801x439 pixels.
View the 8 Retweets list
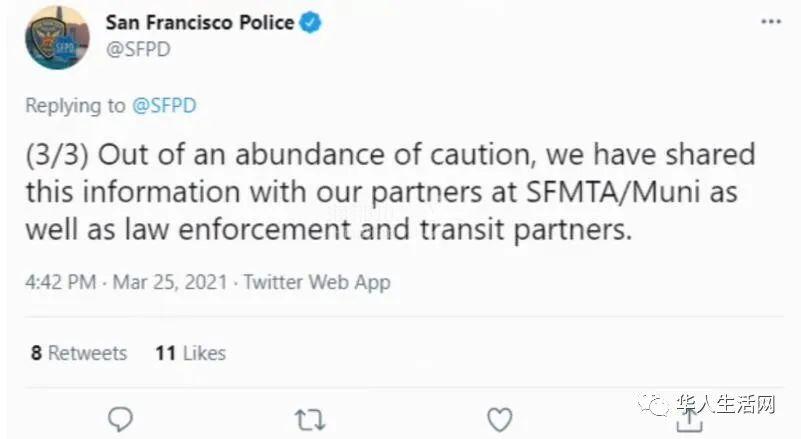79,353
